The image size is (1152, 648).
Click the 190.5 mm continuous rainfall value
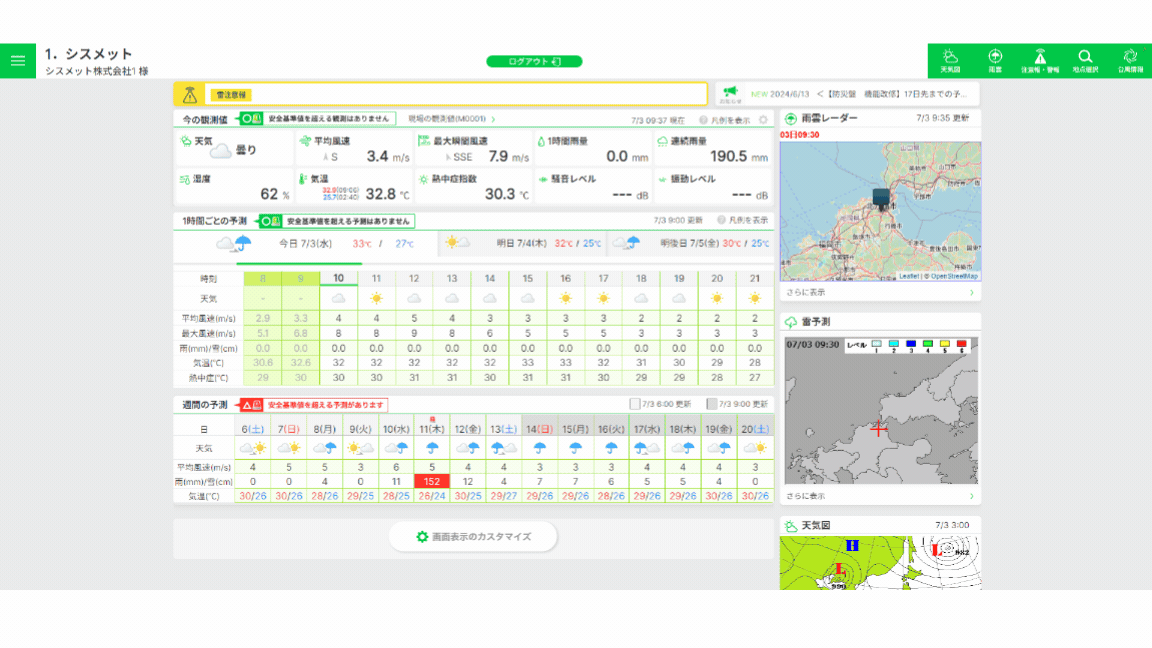(738, 156)
